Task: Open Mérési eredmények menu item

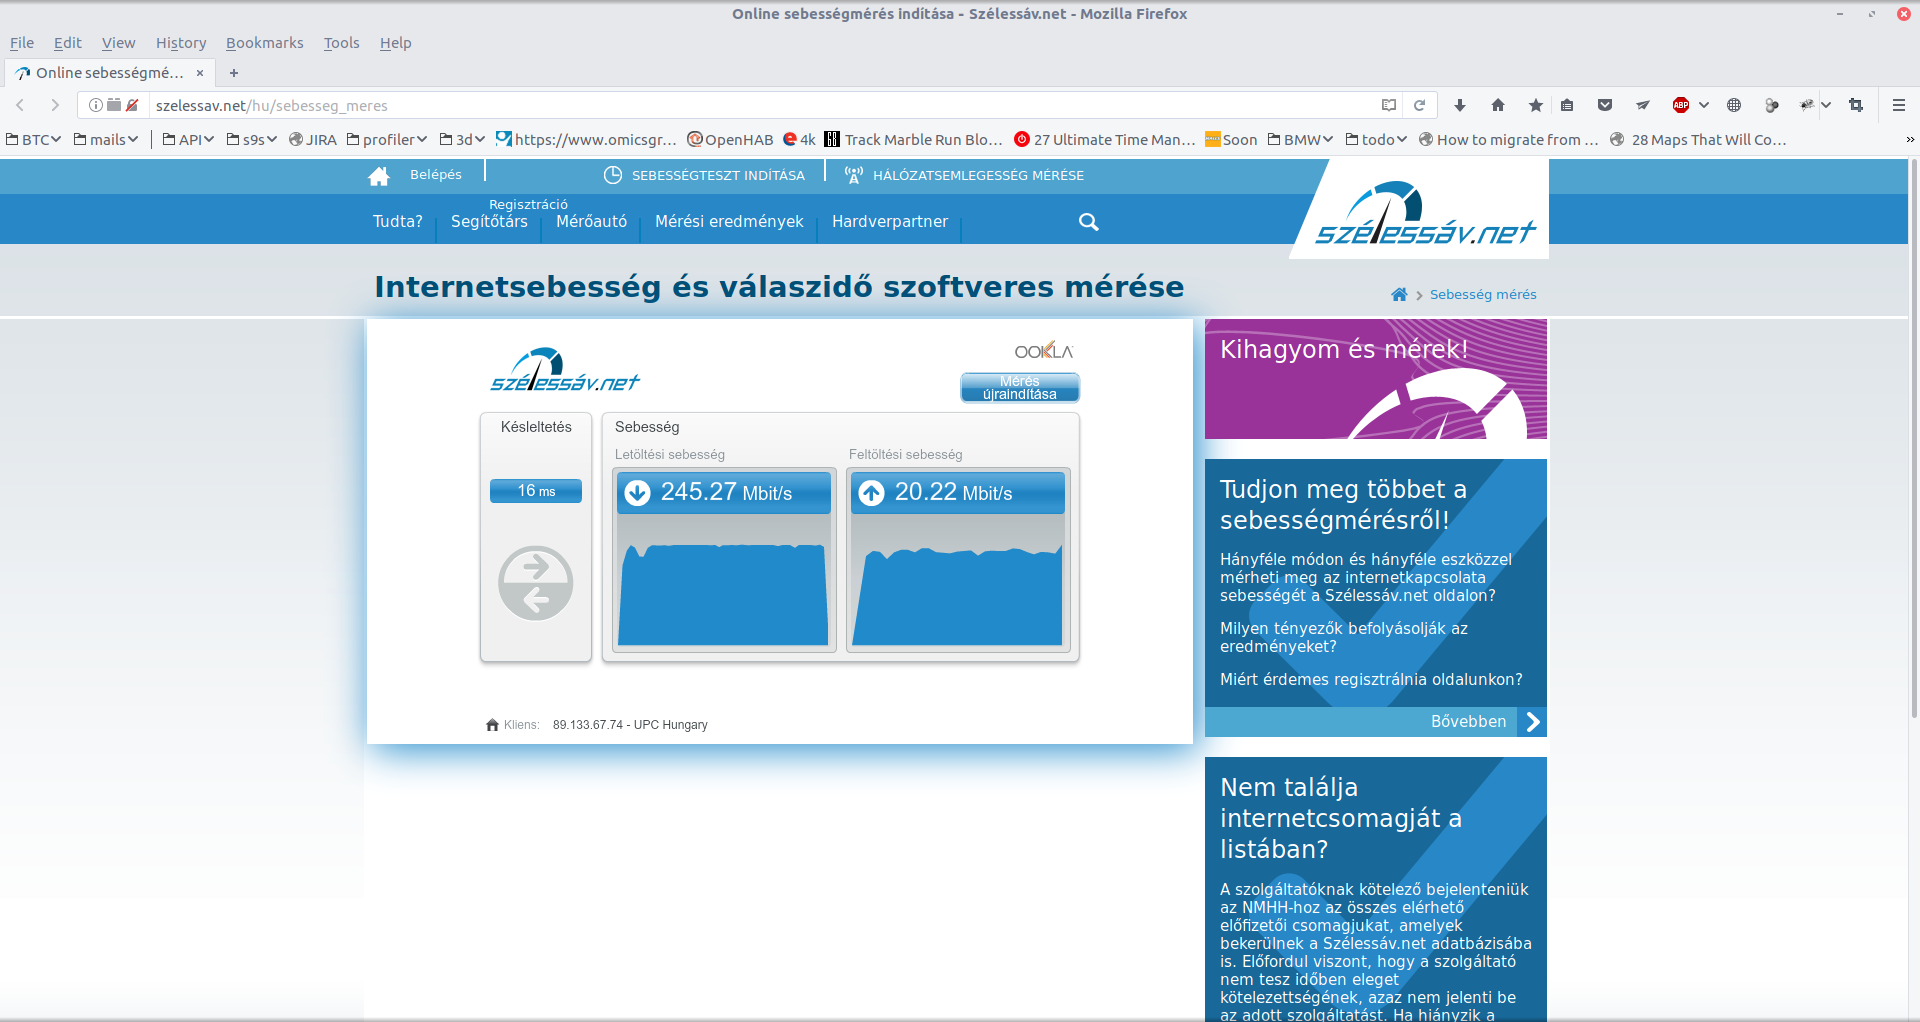Action: coord(729,222)
